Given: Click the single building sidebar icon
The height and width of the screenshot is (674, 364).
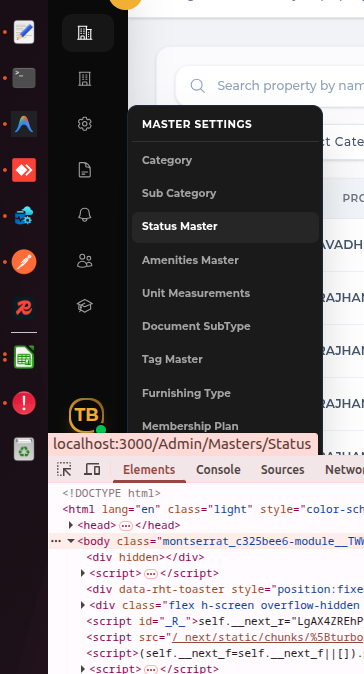Looking at the screenshot, I should tap(85, 79).
